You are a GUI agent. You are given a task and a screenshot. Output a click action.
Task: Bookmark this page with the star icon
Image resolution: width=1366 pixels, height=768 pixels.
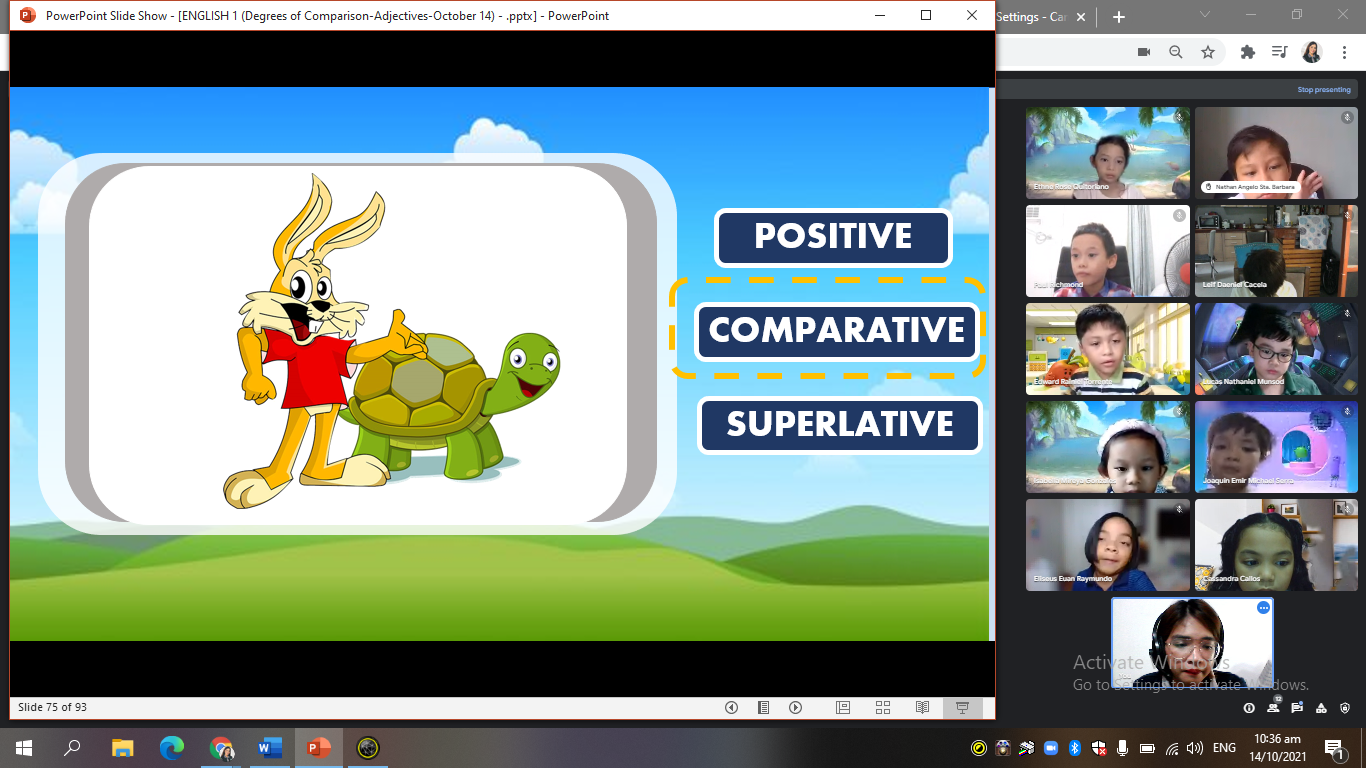[x=1208, y=52]
